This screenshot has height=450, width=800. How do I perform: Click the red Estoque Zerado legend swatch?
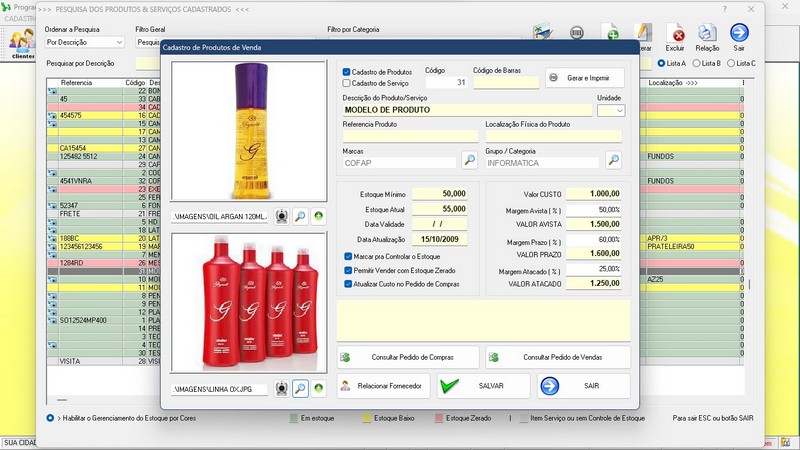point(439,418)
